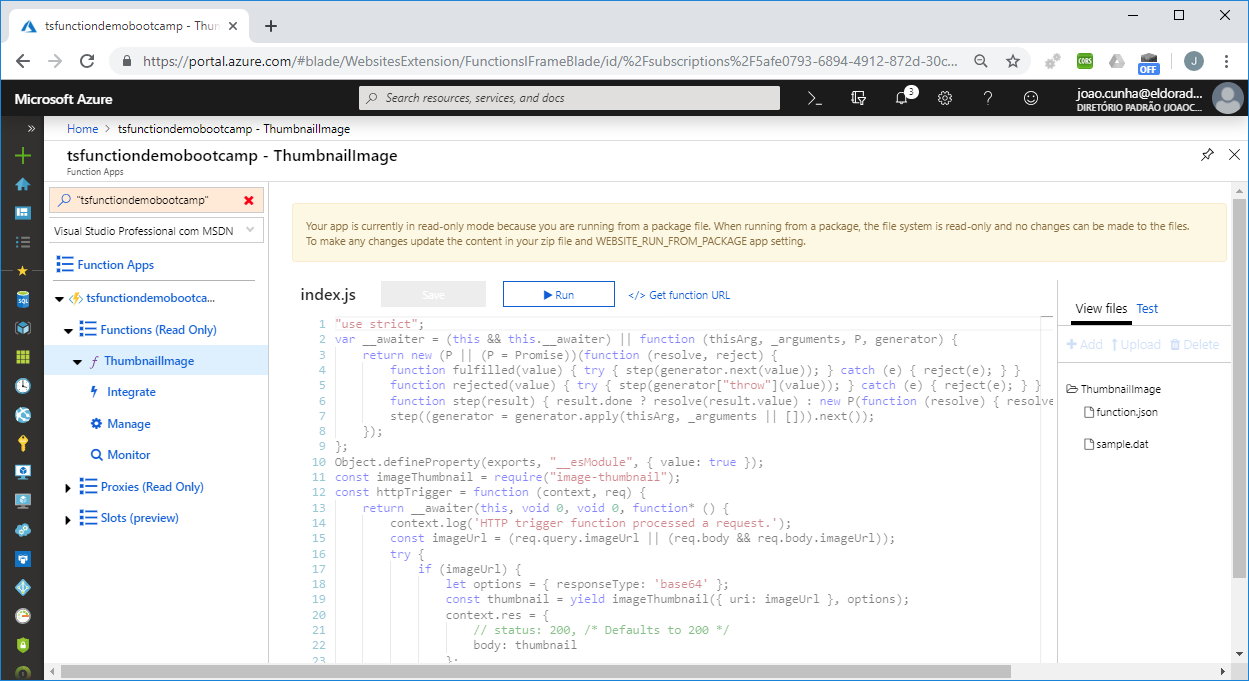Open All services list icon
The height and width of the screenshot is (681, 1249).
[x=22, y=242]
